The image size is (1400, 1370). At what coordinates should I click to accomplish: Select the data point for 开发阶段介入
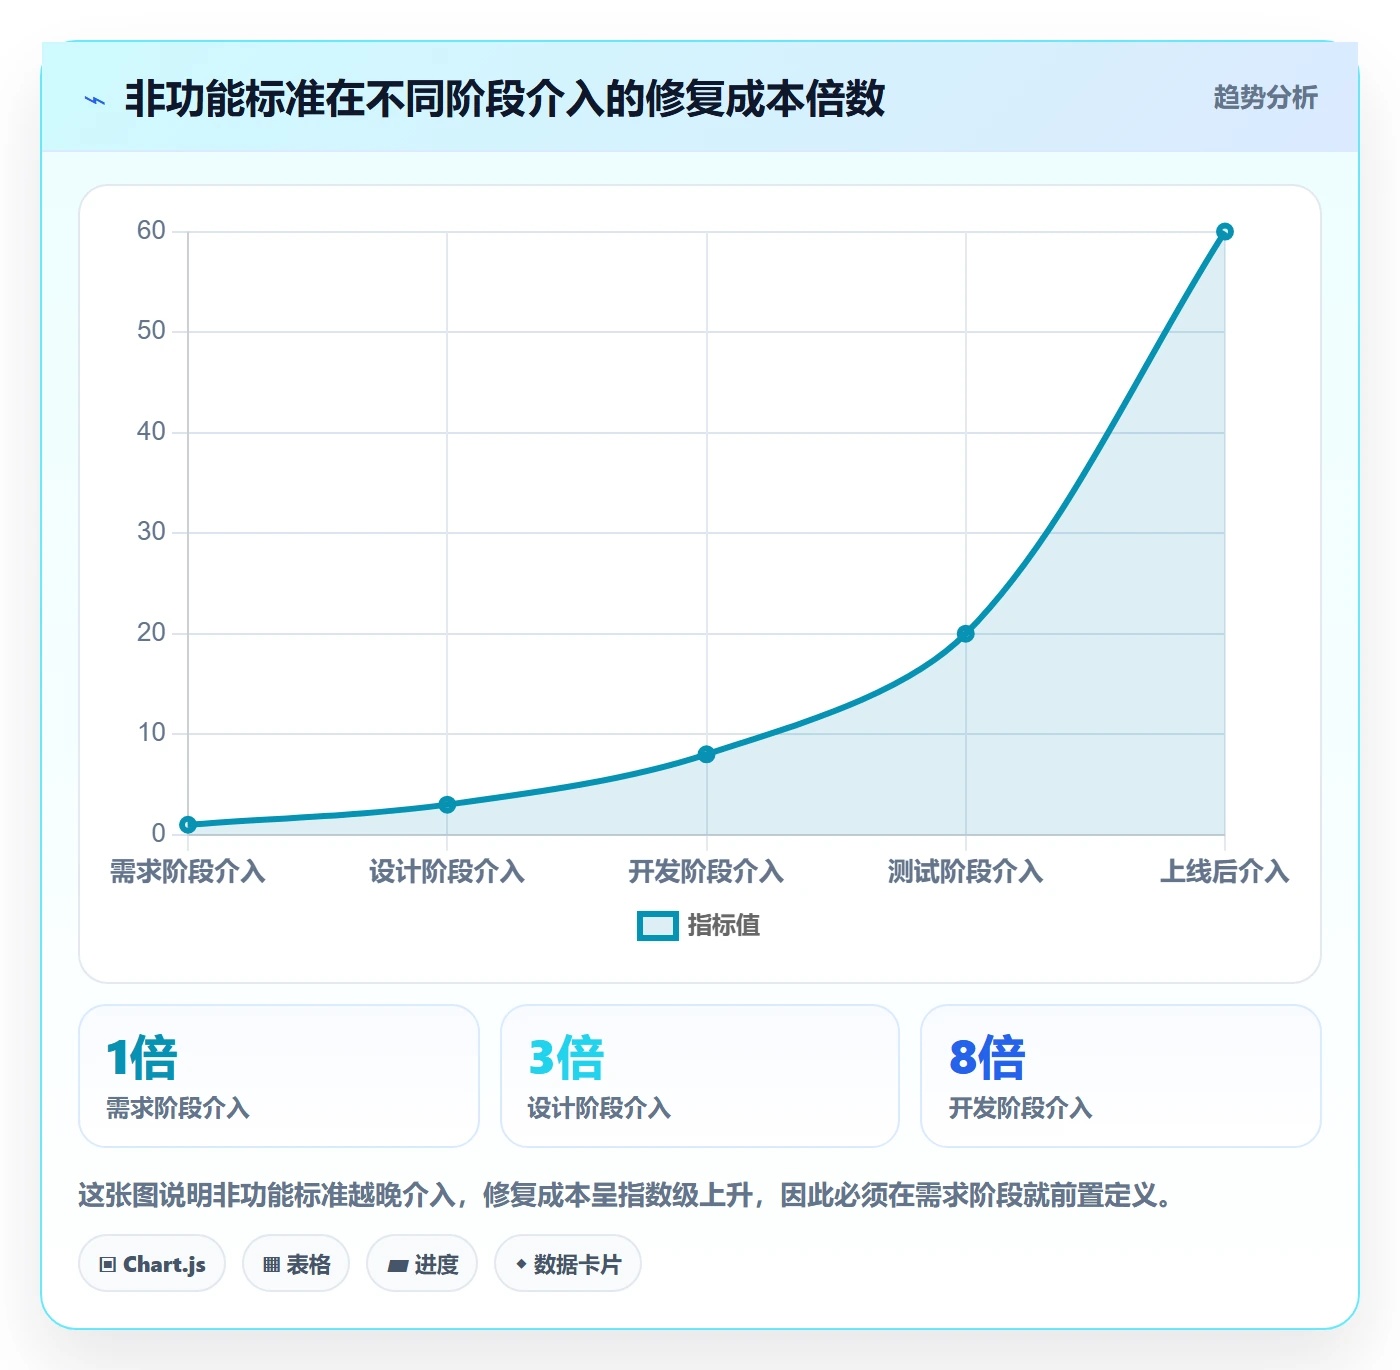click(x=706, y=754)
